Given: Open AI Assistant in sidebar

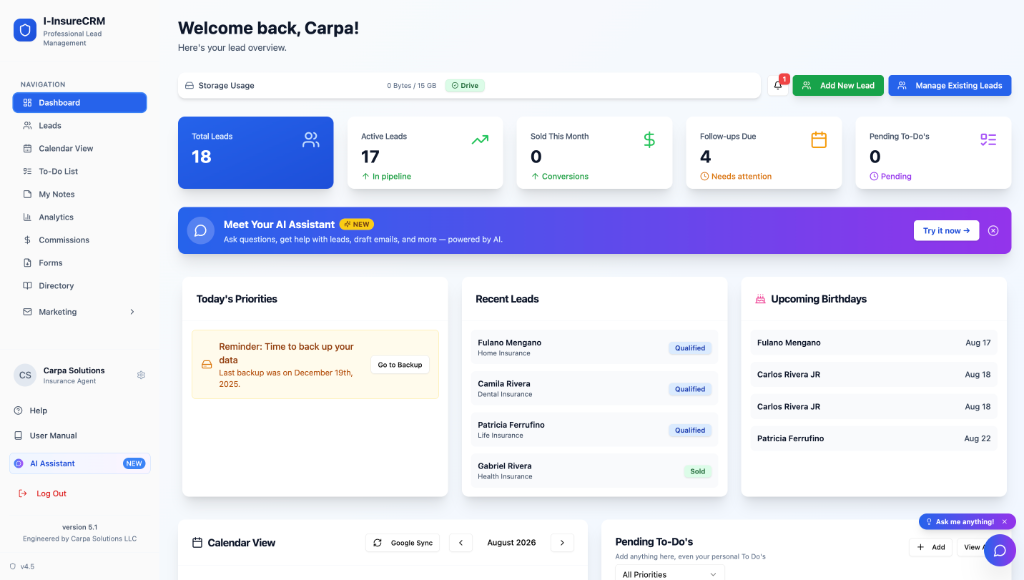Looking at the screenshot, I should [x=80, y=463].
